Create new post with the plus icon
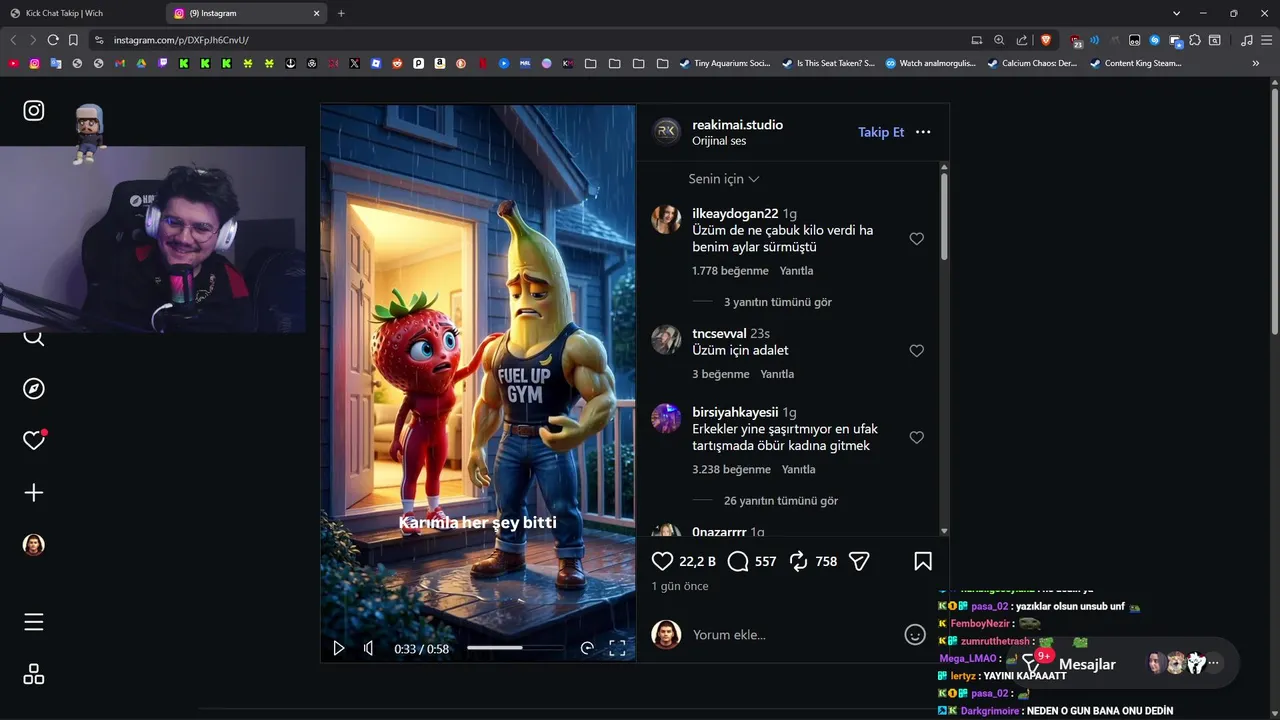Image resolution: width=1280 pixels, height=720 pixels. coord(34,493)
